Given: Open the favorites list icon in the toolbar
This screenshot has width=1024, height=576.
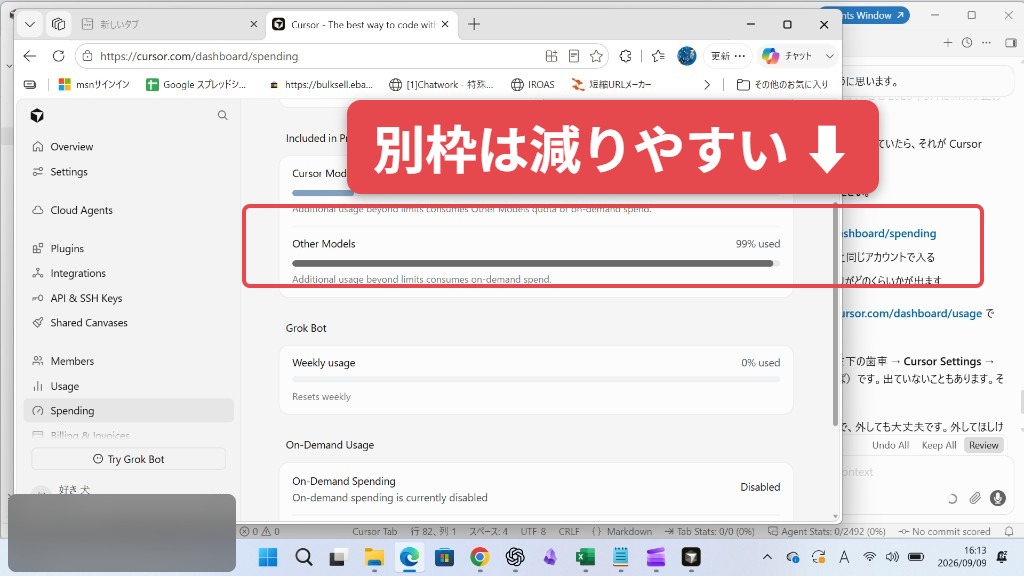Looking at the screenshot, I should [658, 56].
